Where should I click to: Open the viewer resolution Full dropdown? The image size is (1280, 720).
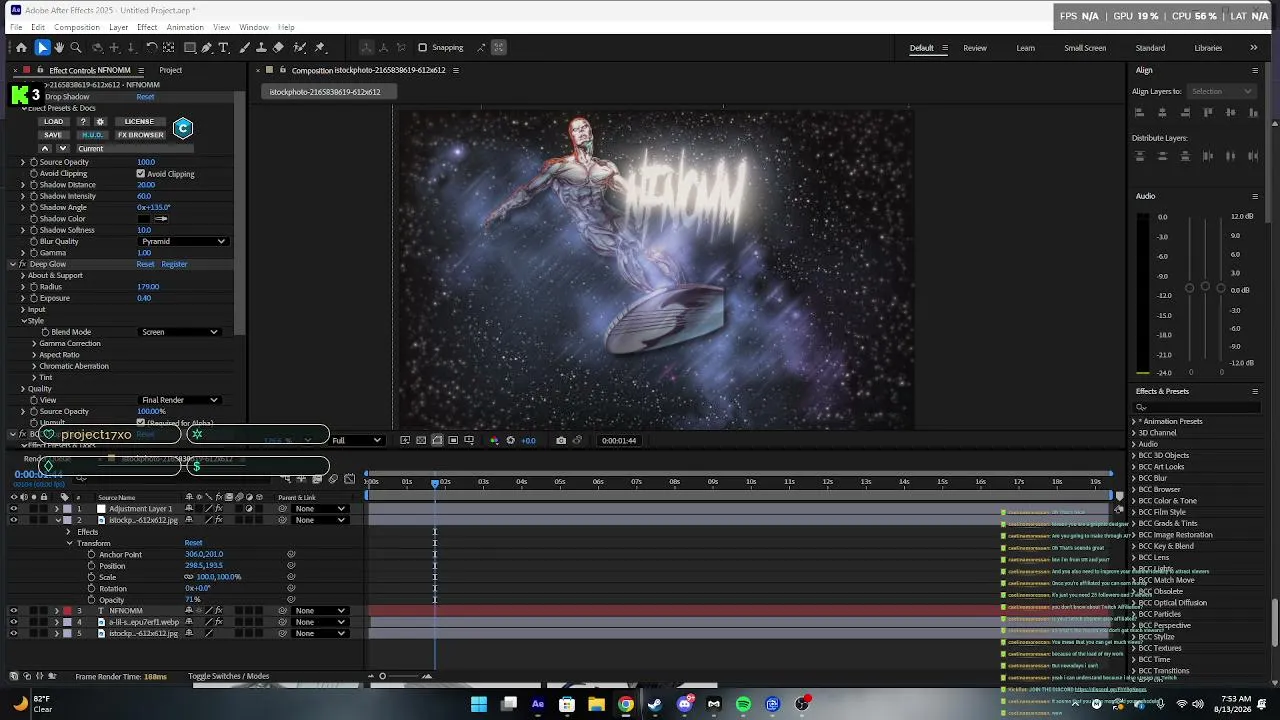[x=356, y=440]
